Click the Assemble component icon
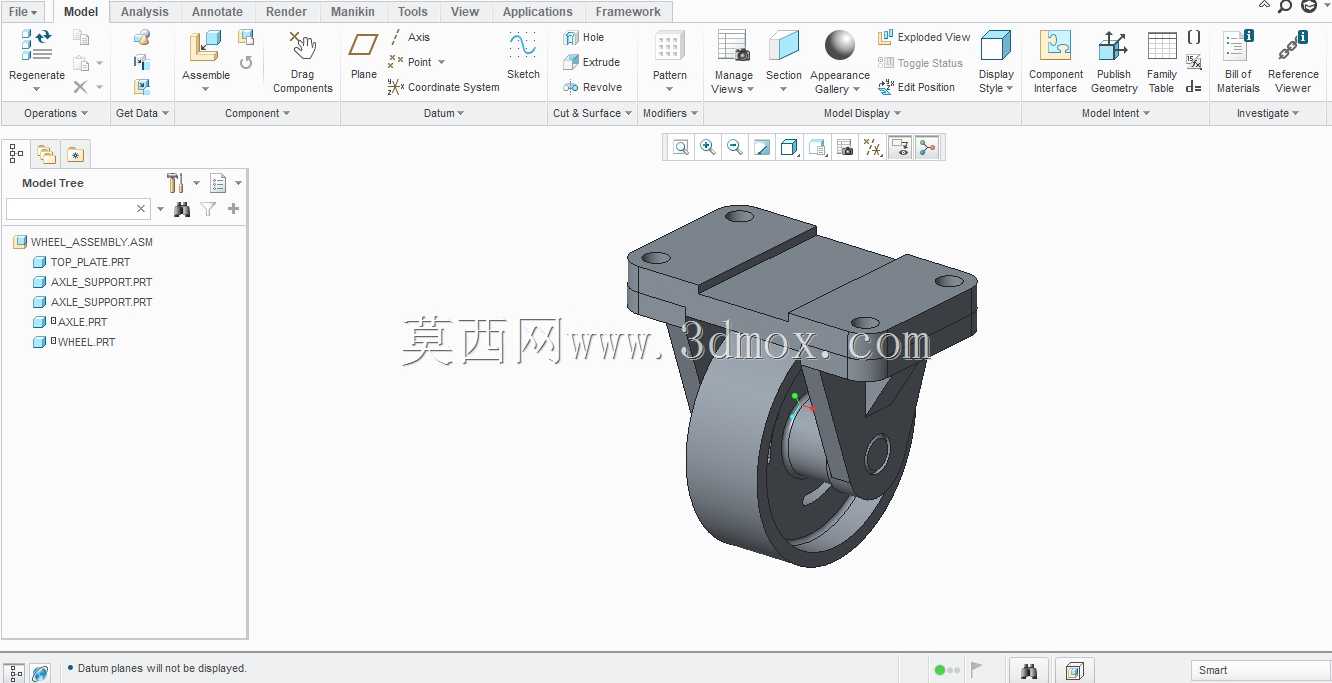Screen dimensions: 1332x683 [205, 46]
